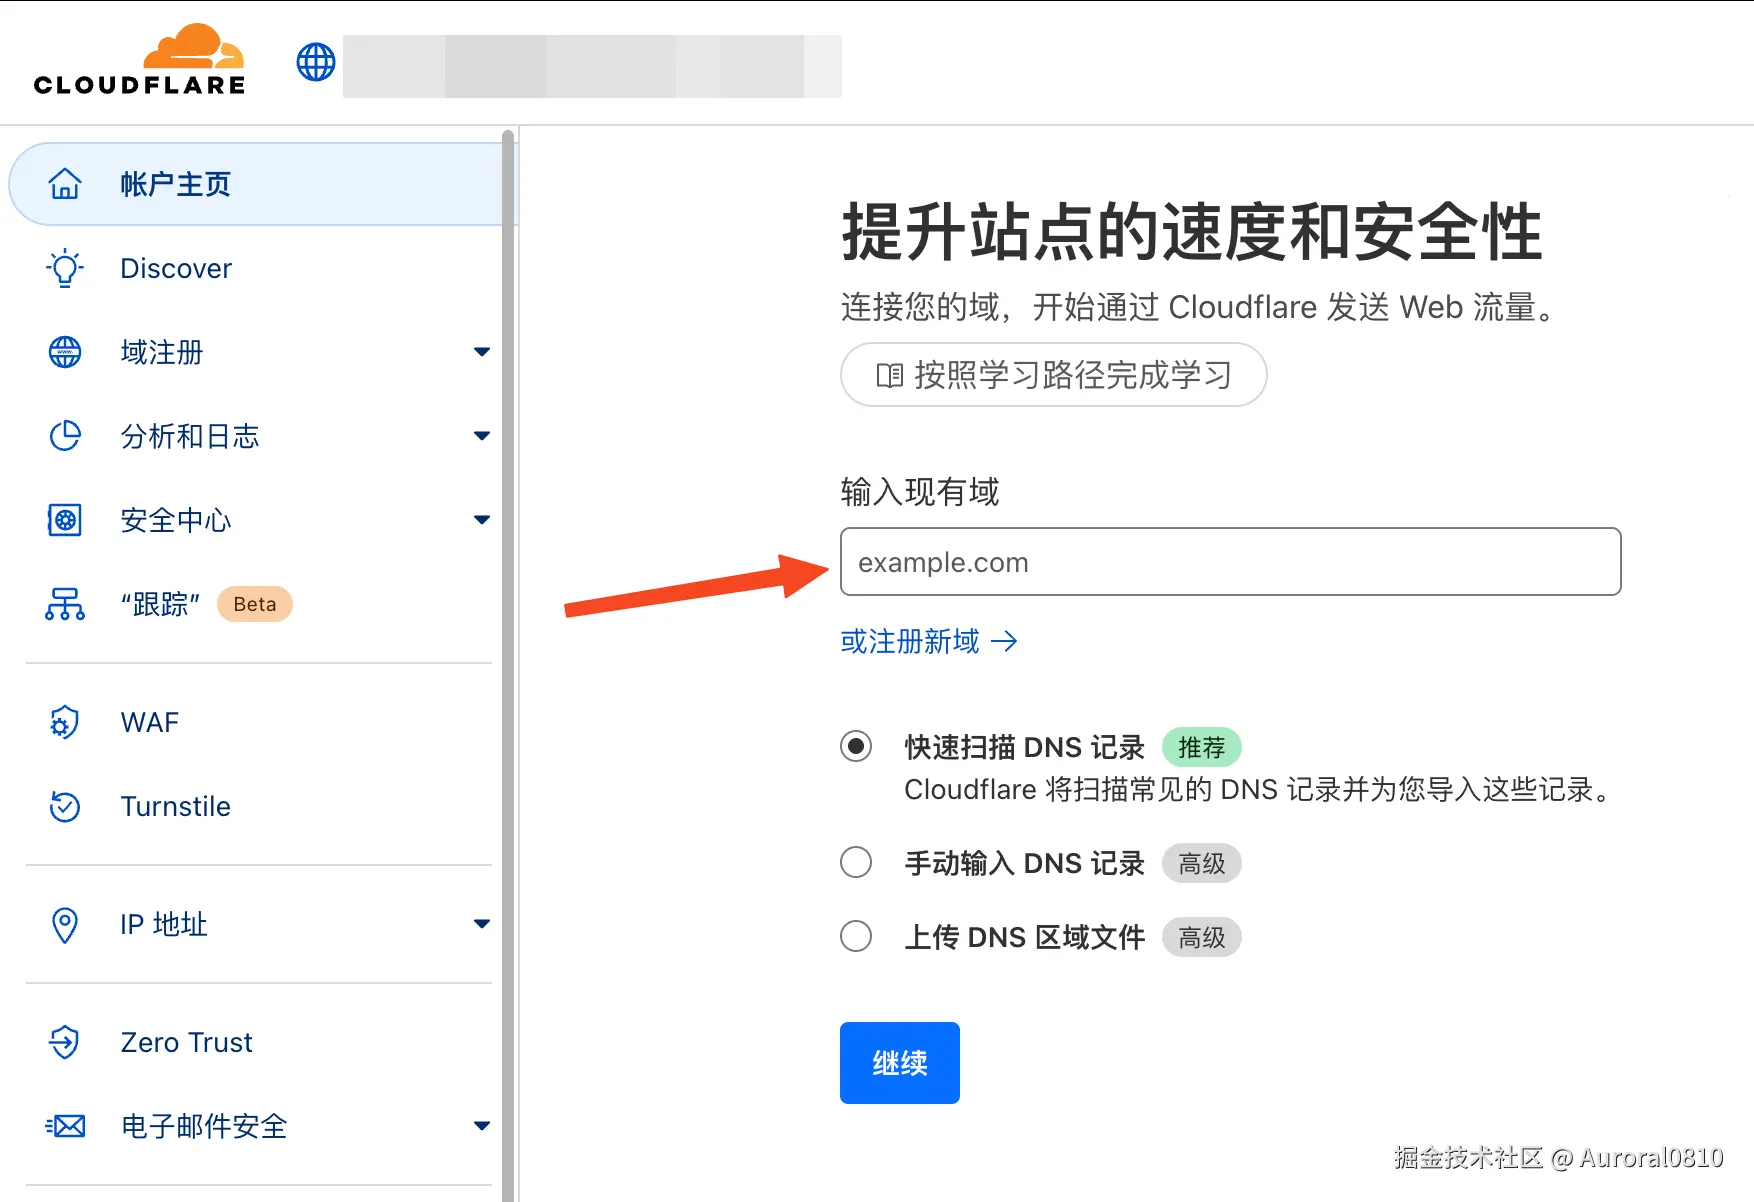The height and width of the screenshot is (1202, 1754).
Task: Expand the 安全中心 sidebar section
Action: (x=483, y=520)
